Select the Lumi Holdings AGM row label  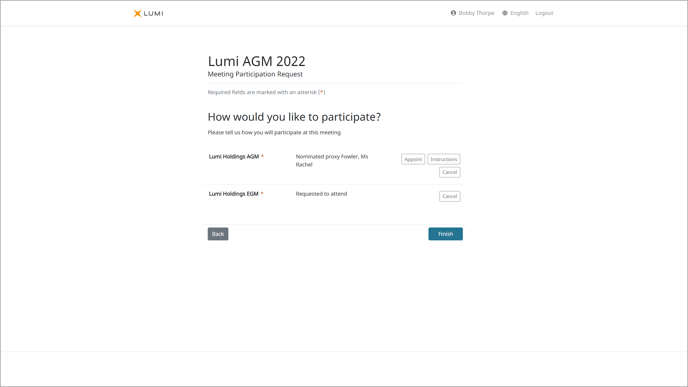[x=234, y=157]
